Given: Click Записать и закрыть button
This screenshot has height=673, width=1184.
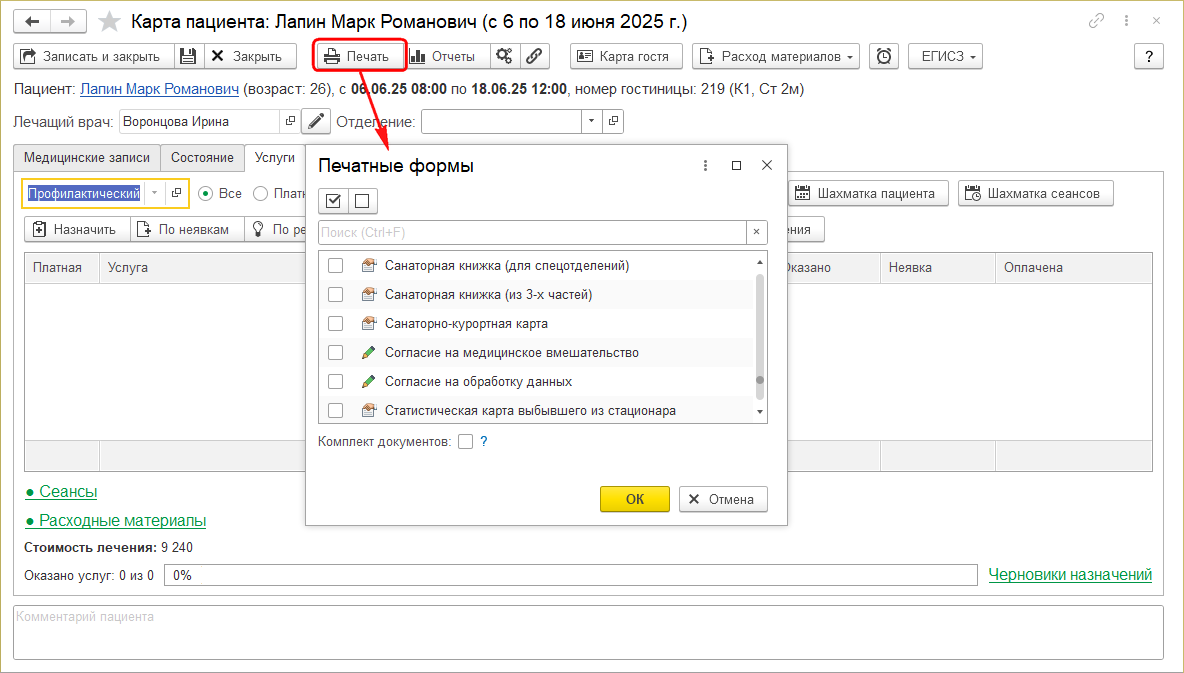Looking at the screenshot, I should click(x=94, y=56).
